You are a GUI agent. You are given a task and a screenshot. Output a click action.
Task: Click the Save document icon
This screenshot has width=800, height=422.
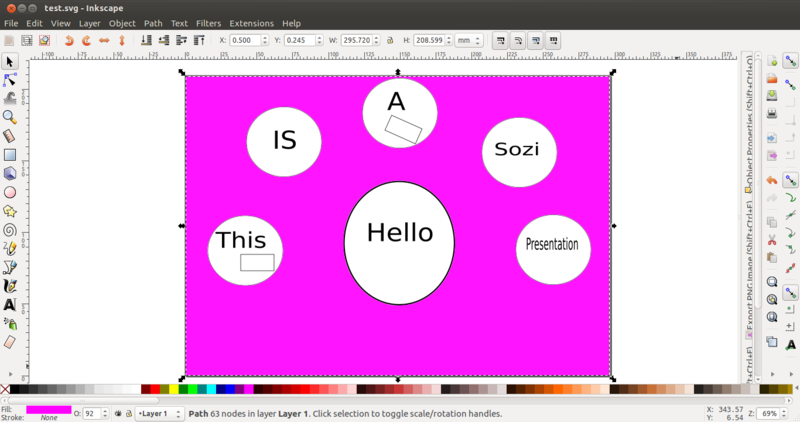click(x=772, y=95)
